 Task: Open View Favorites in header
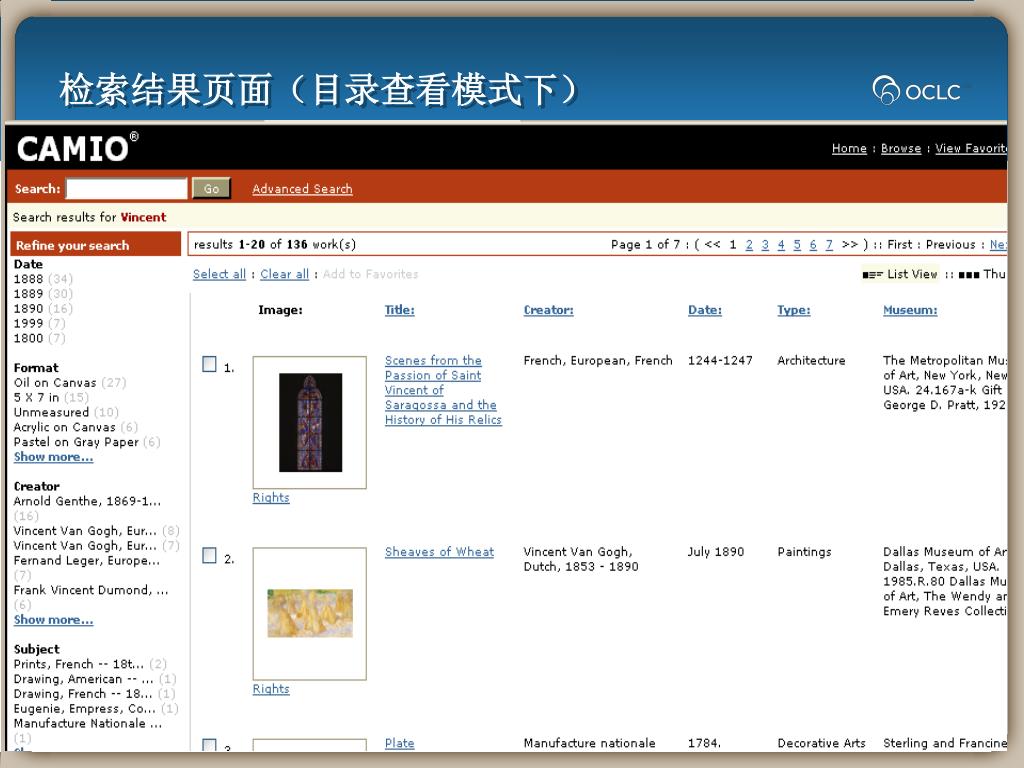[x=971, y=148]
